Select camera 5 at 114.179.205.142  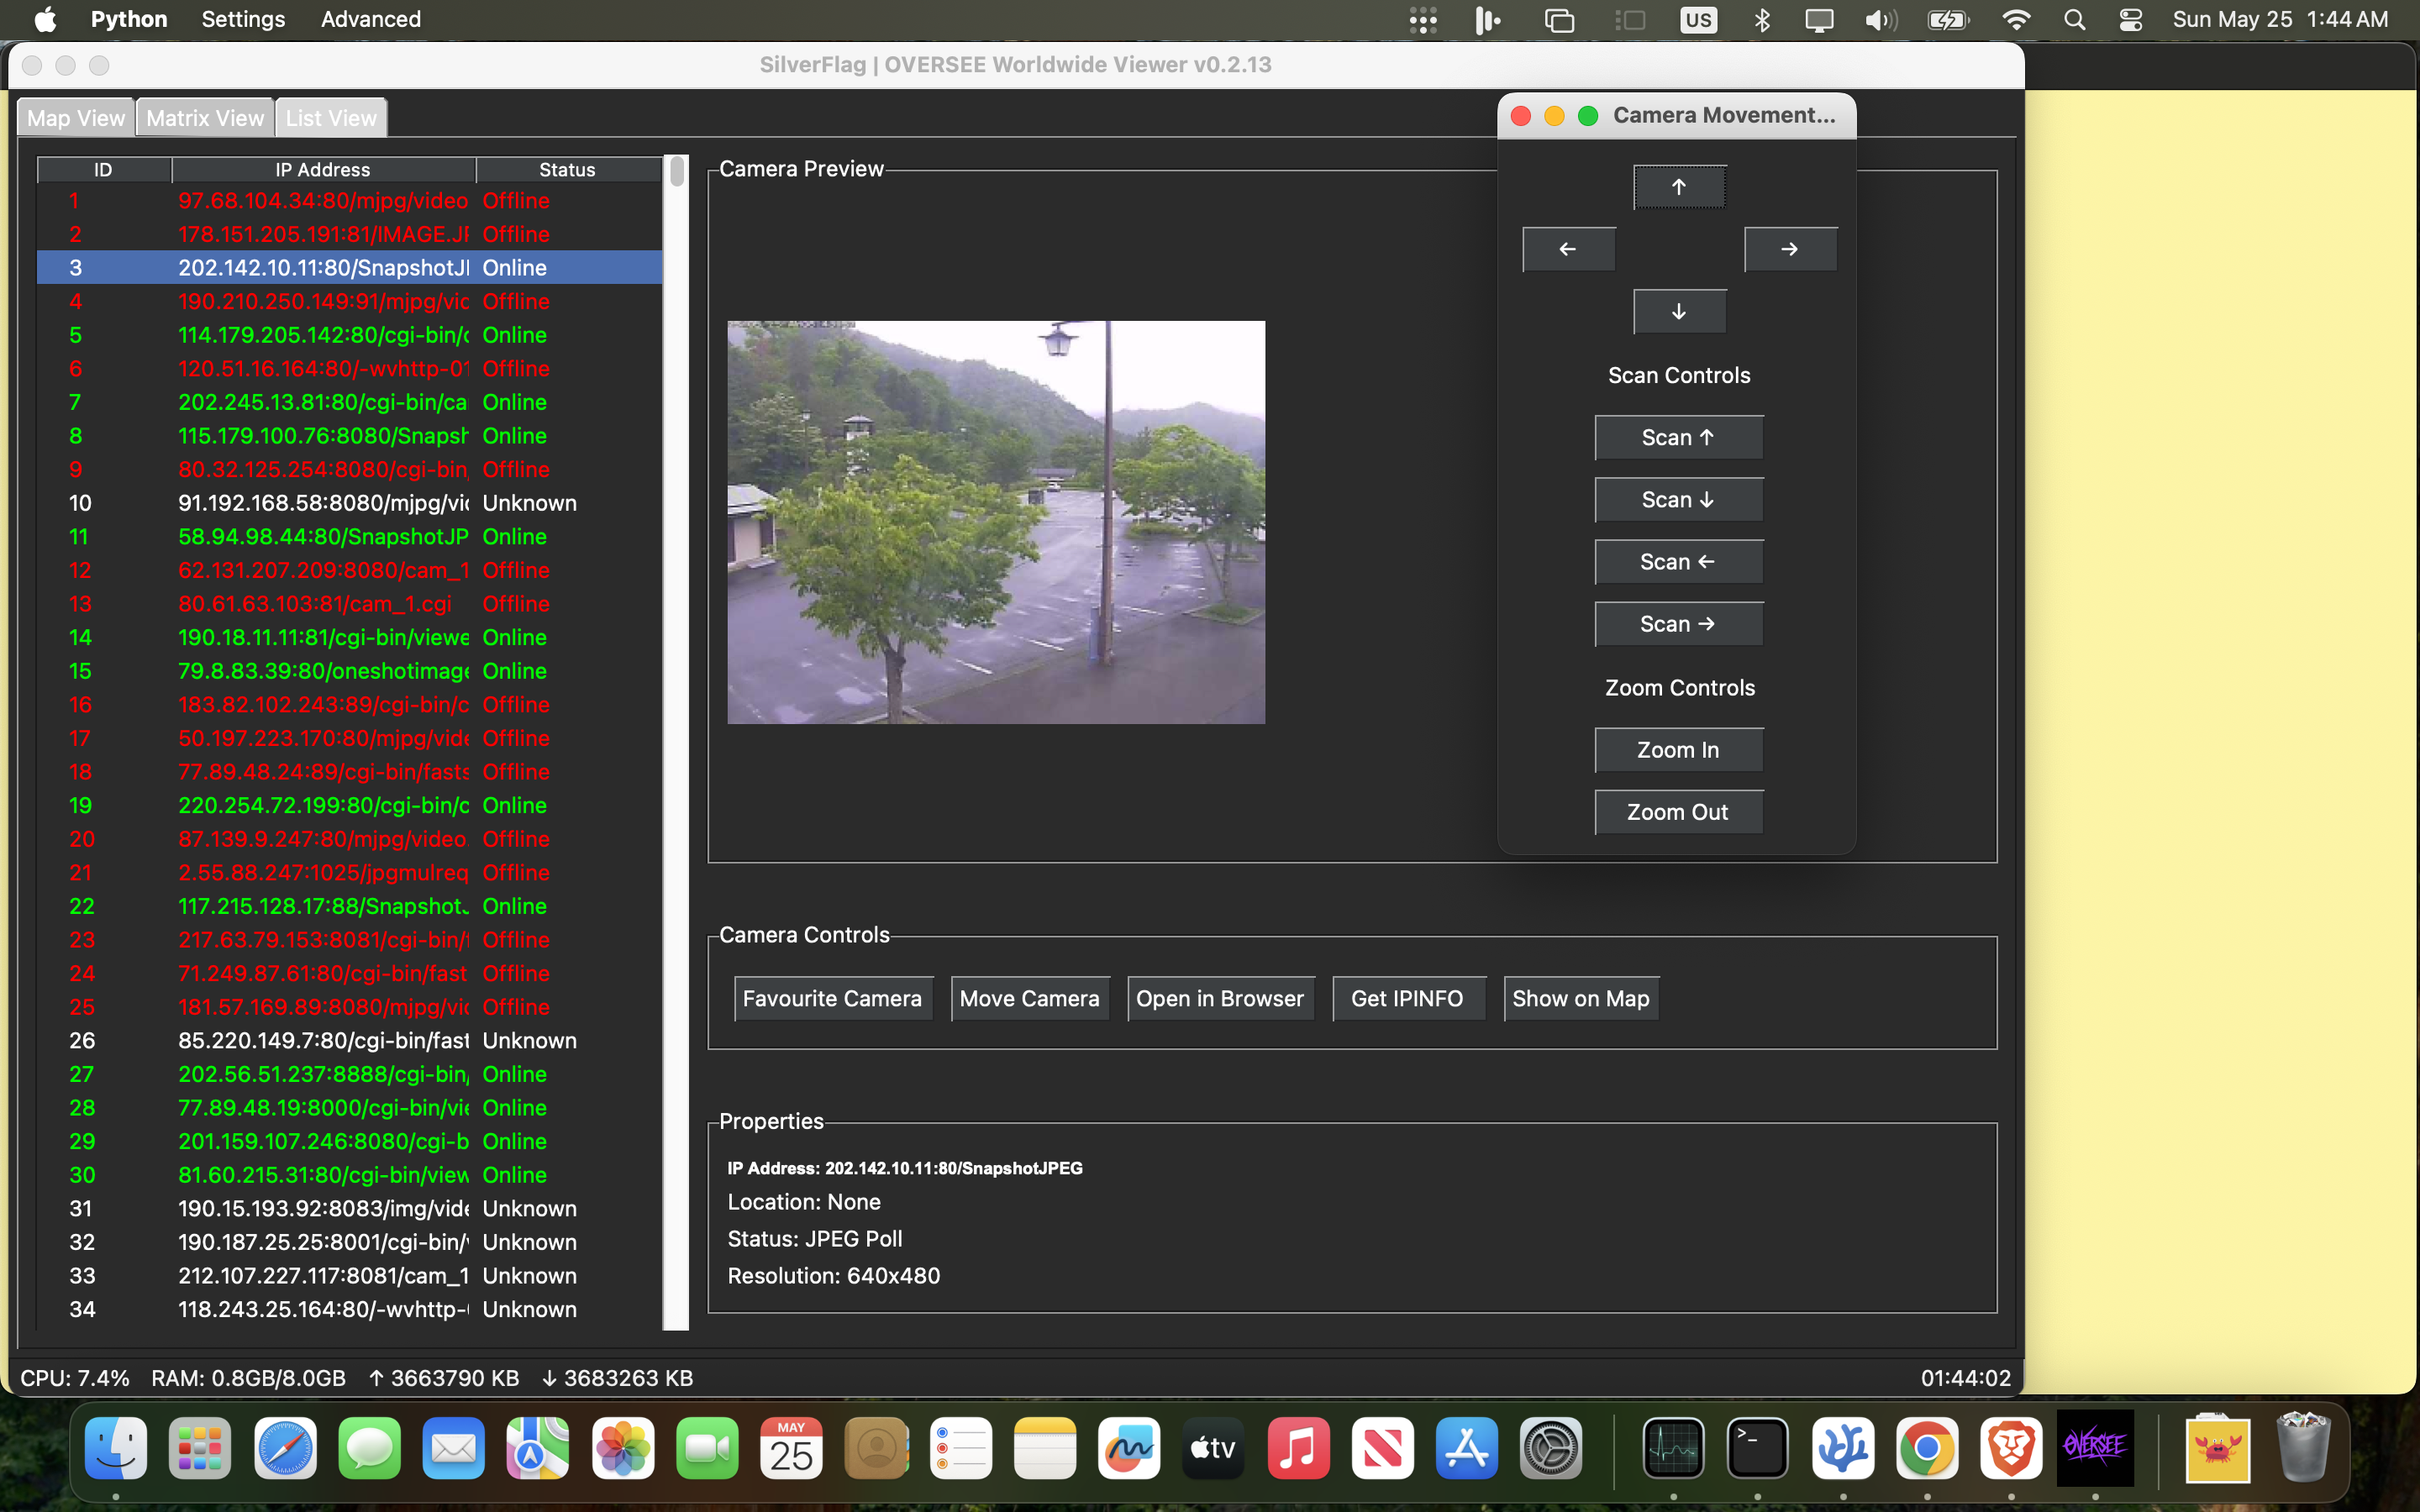click(349, 335)
